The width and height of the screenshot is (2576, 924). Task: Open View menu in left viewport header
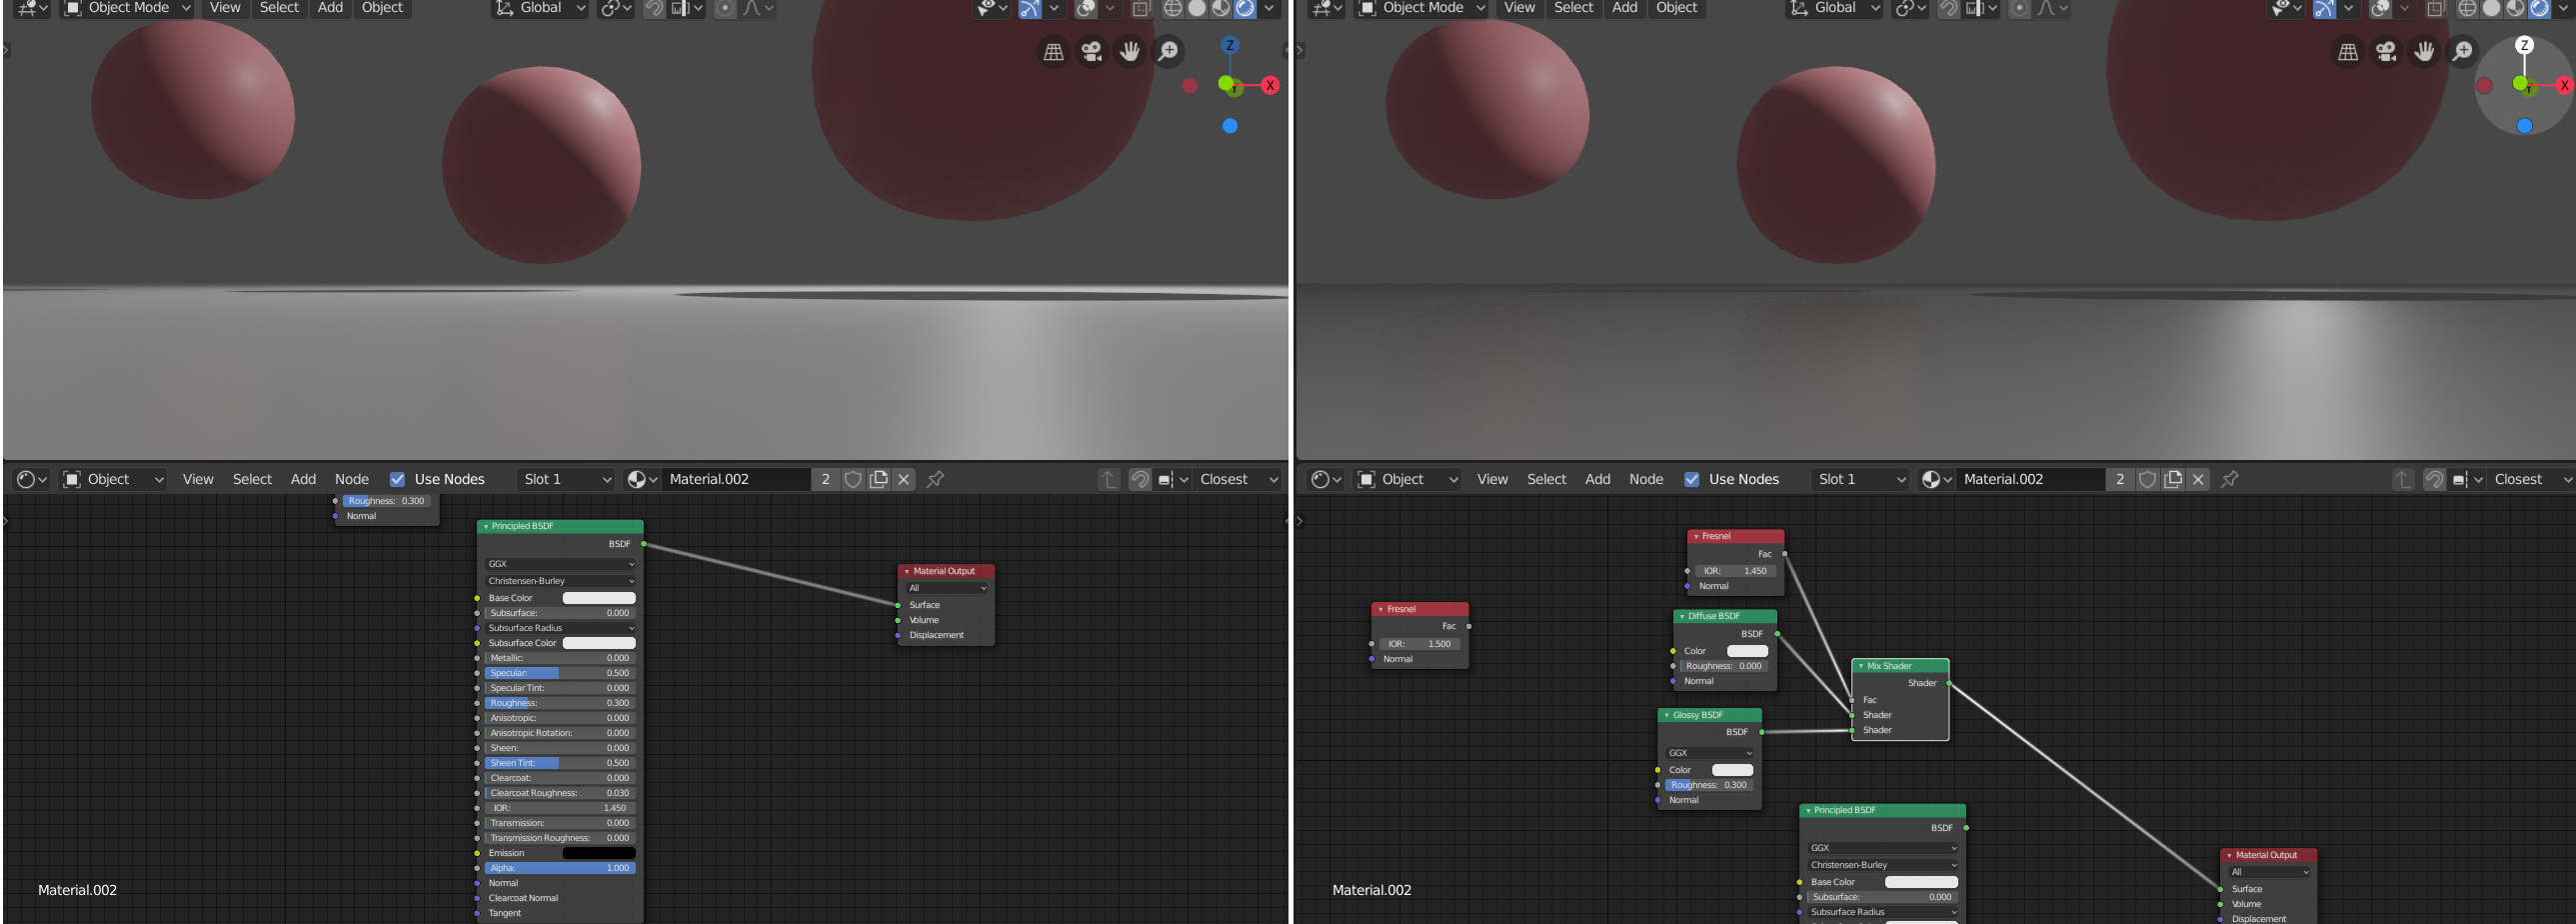pyautogui.click(x=225, y=8)
